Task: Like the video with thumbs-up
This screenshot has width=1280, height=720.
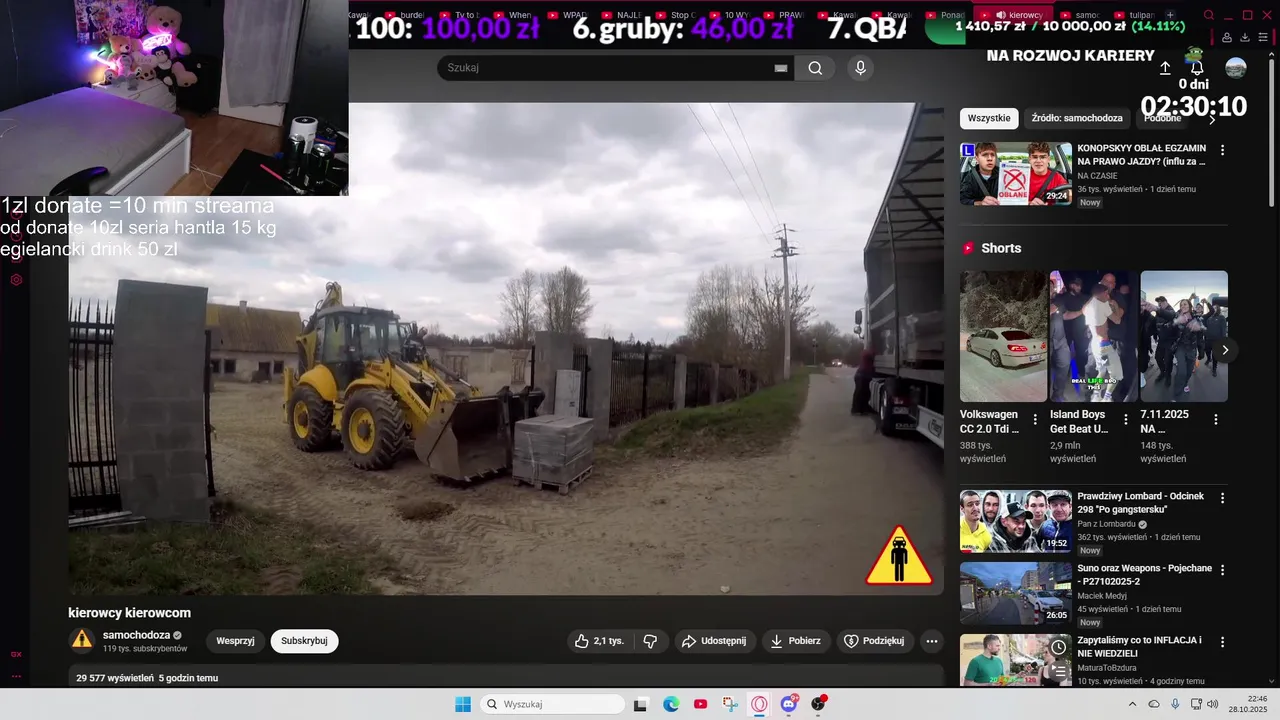Action: pos(598,641)
